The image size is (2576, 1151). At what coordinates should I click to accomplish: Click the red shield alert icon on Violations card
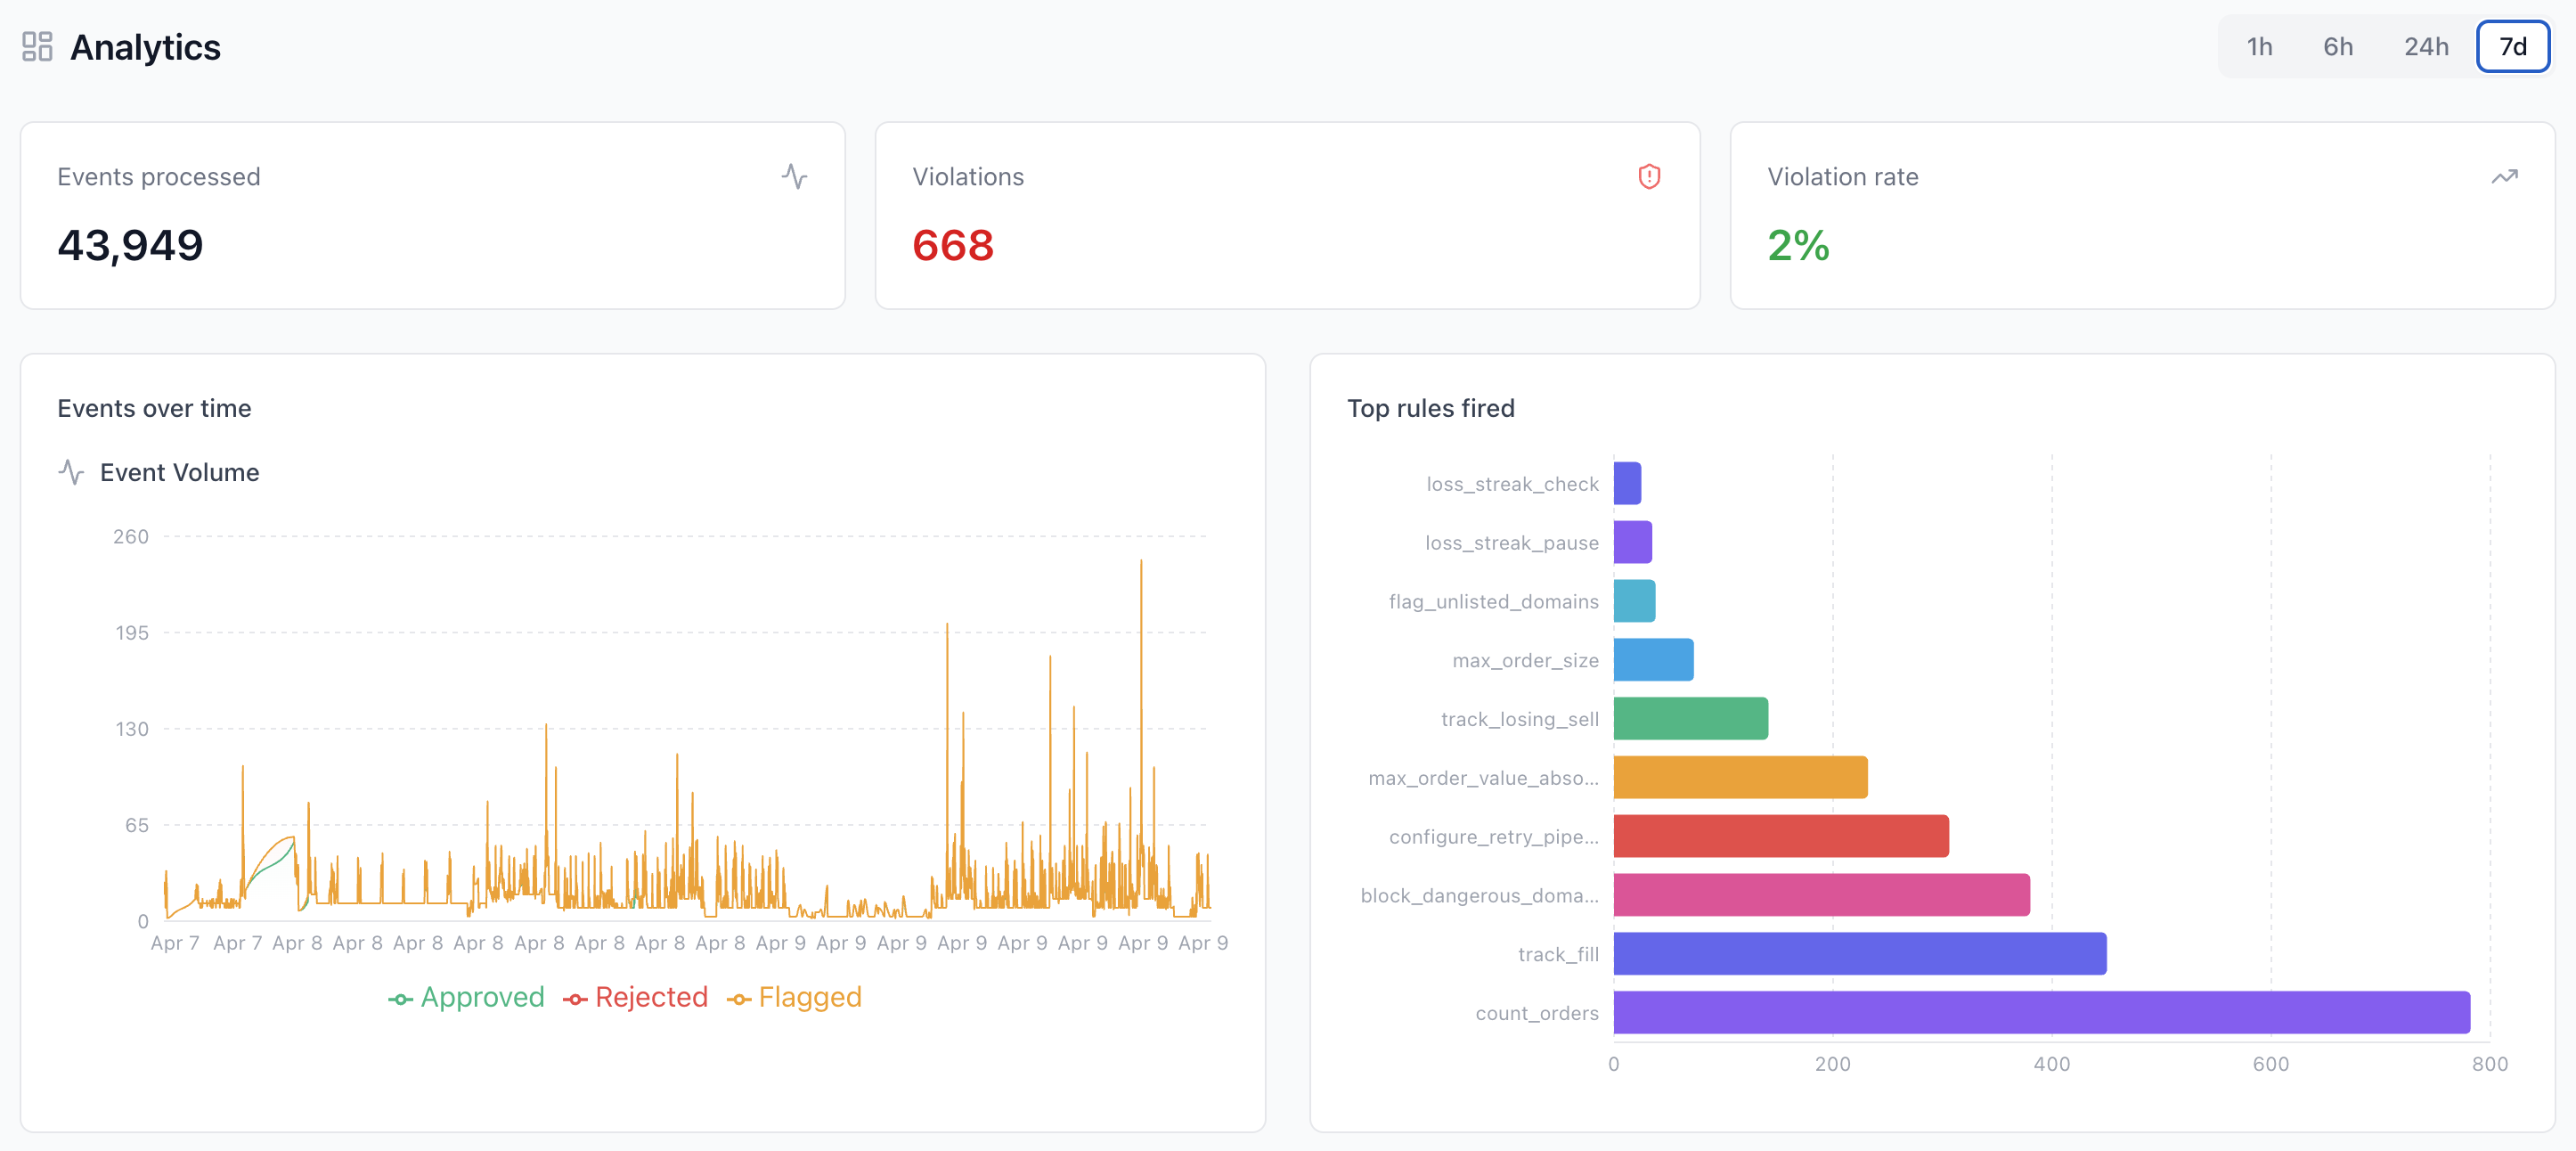[x=1649, y=176]
